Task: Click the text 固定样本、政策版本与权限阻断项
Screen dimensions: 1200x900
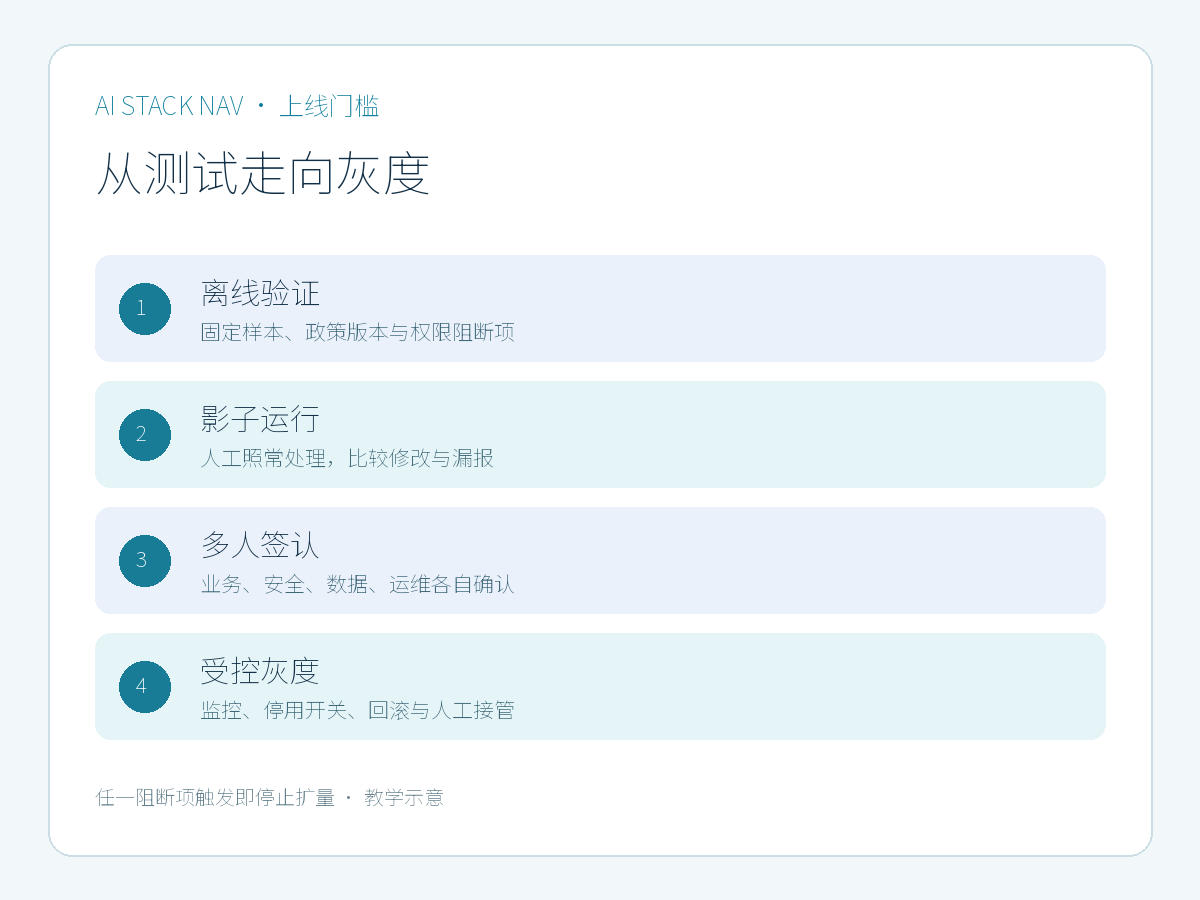Action: click(x=357, y=332)
